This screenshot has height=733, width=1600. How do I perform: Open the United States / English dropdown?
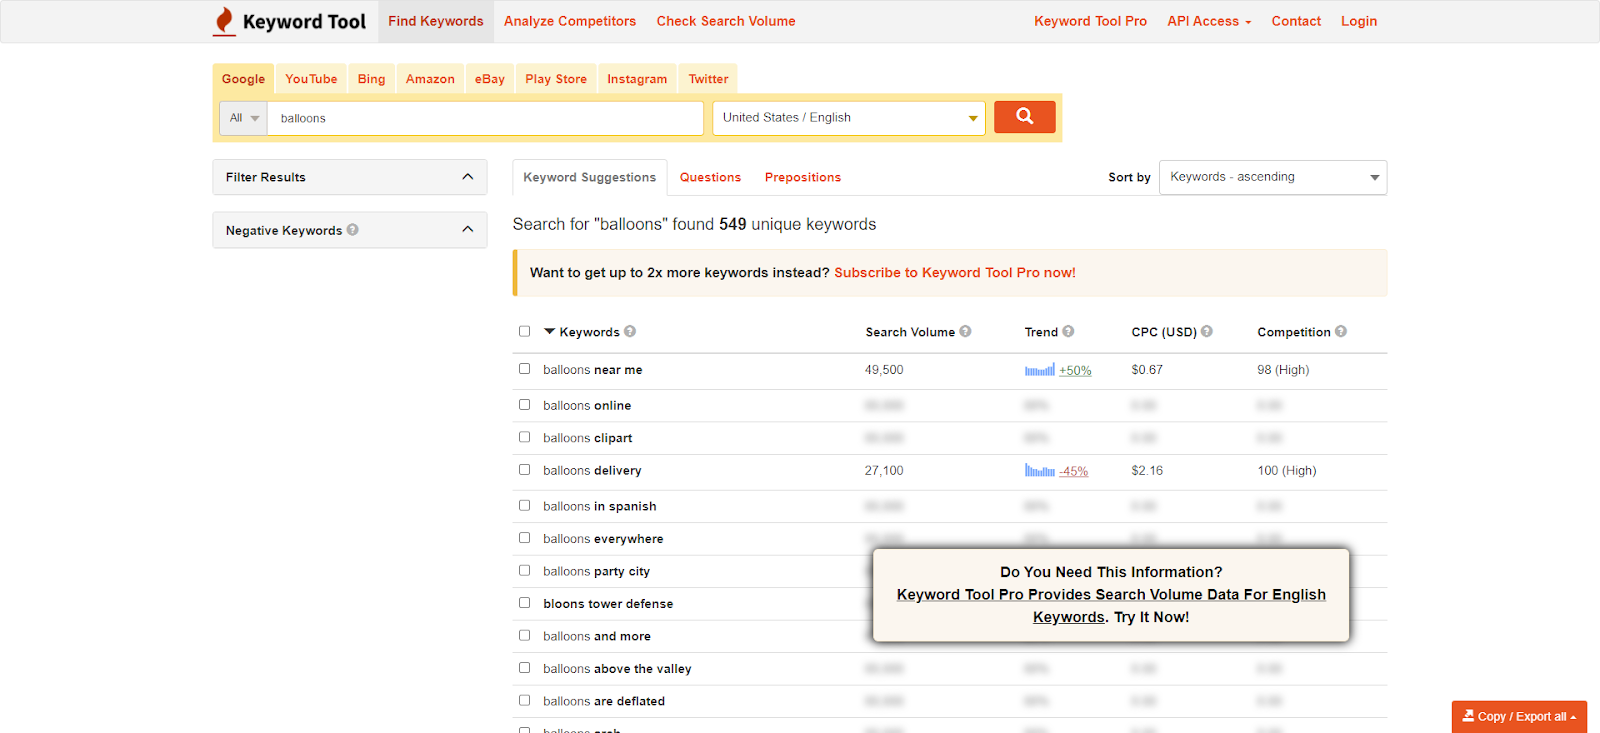point(849,118)
